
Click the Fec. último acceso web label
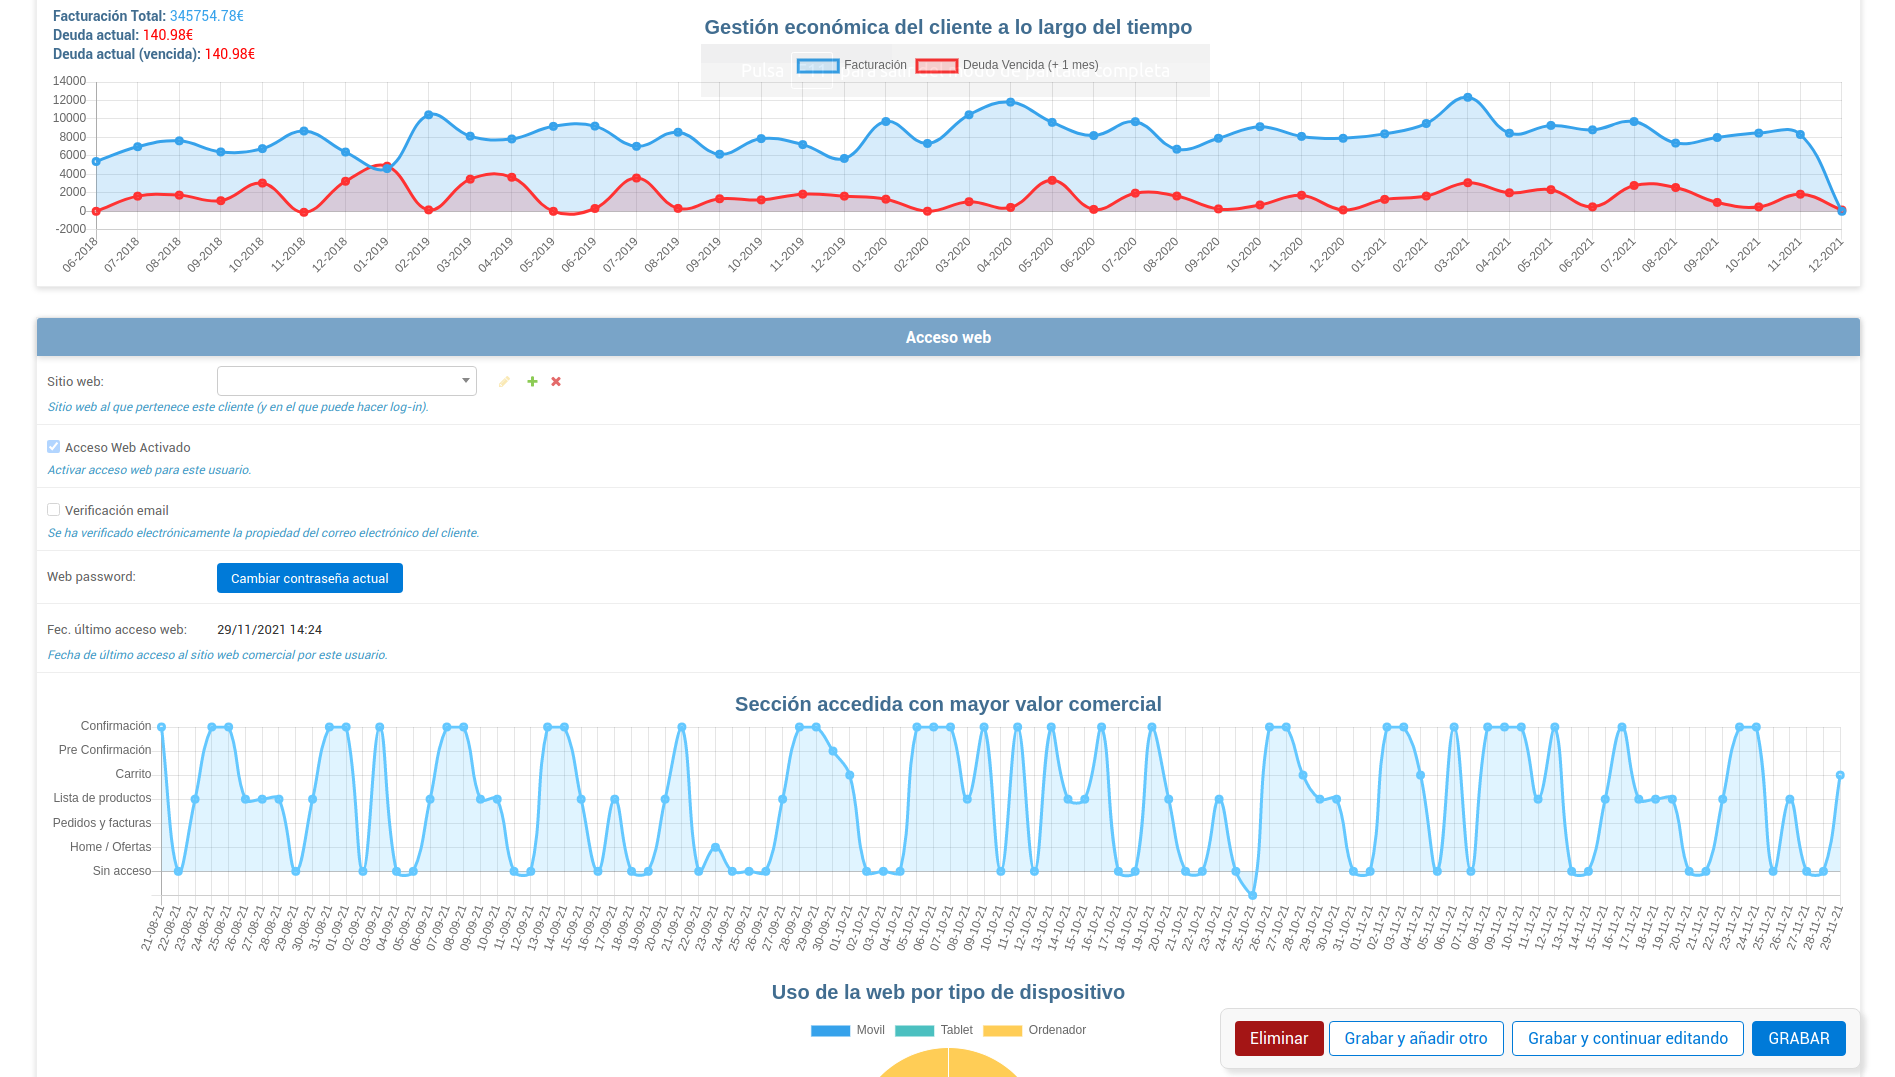click(x=117, y=630)
